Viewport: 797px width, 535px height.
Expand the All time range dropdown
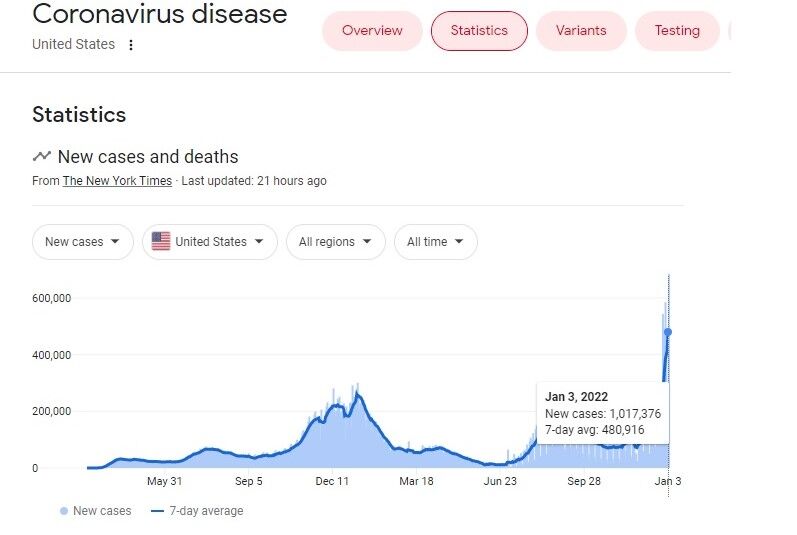(435, 242)
